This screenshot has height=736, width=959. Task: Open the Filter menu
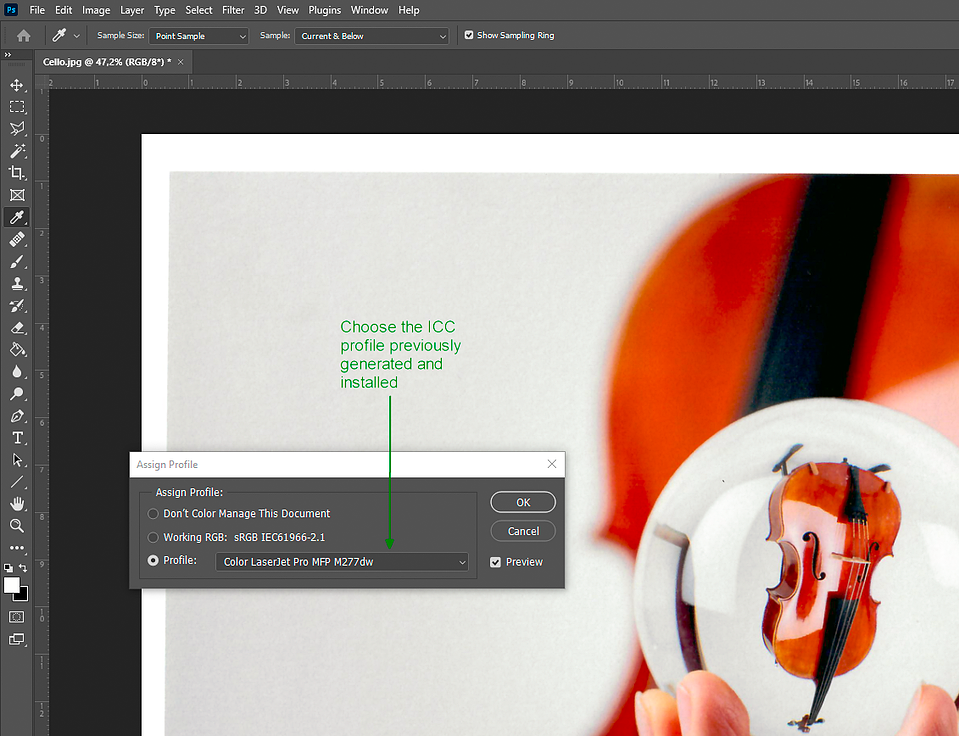(x=233, y=10)
